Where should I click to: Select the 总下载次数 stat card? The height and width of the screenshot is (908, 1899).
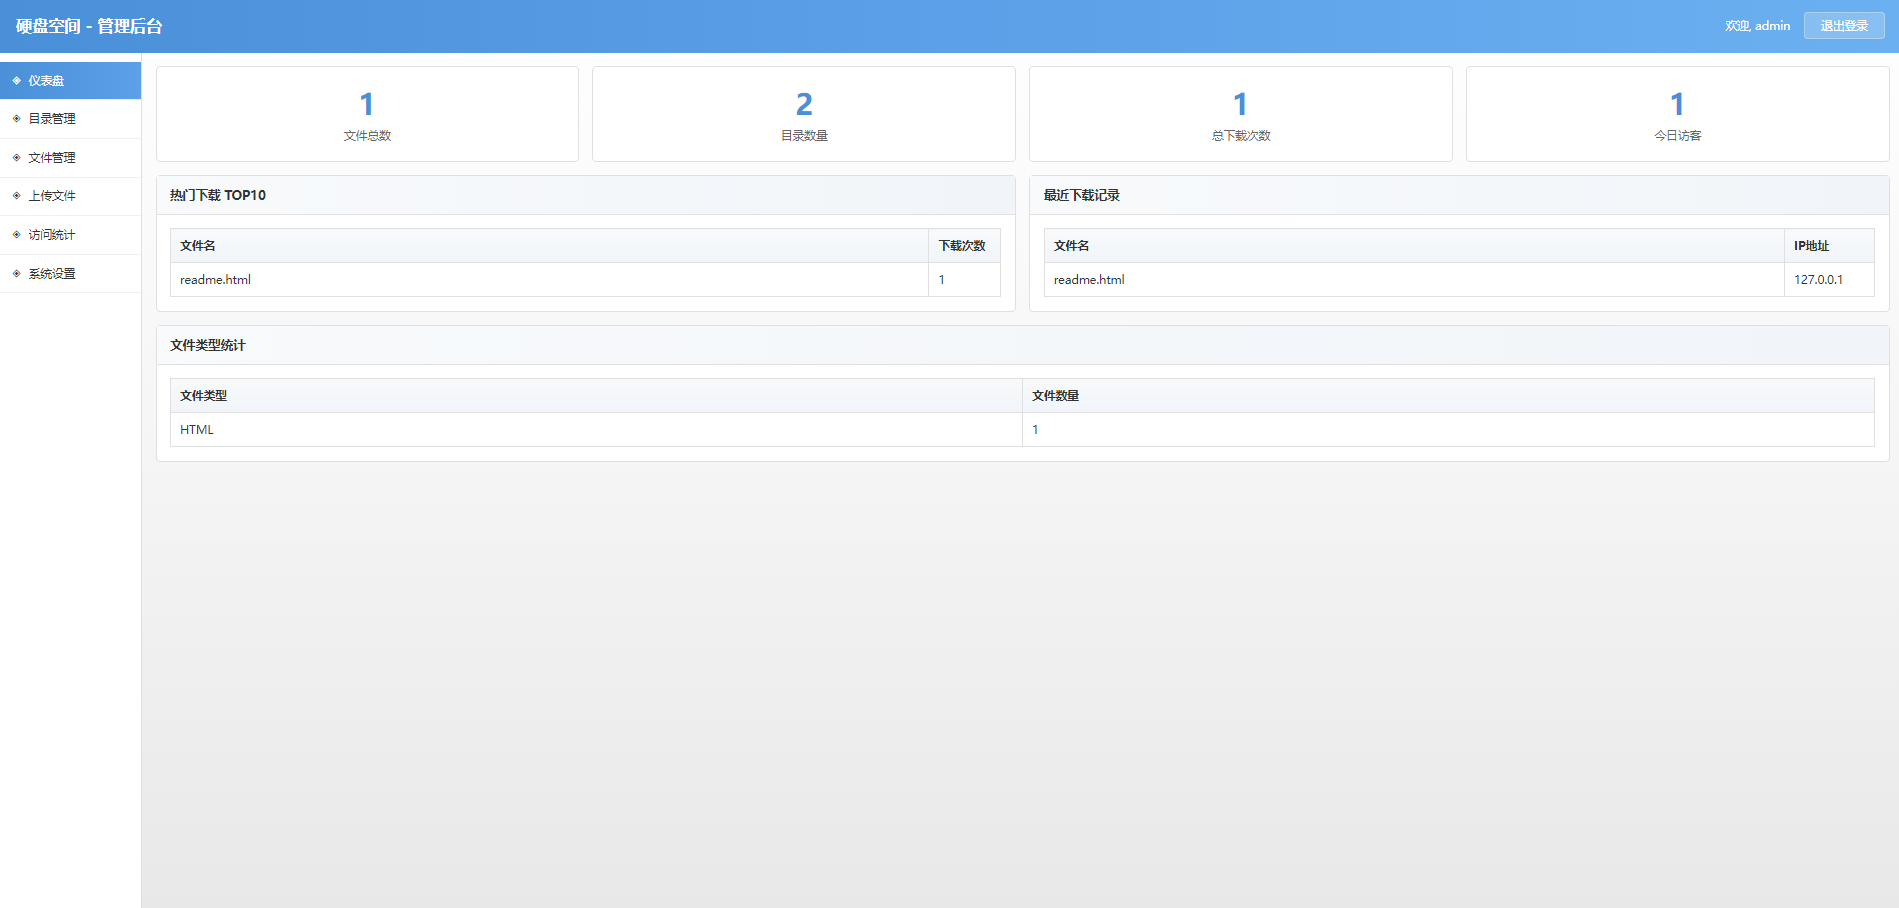(x=1240, y=114)
